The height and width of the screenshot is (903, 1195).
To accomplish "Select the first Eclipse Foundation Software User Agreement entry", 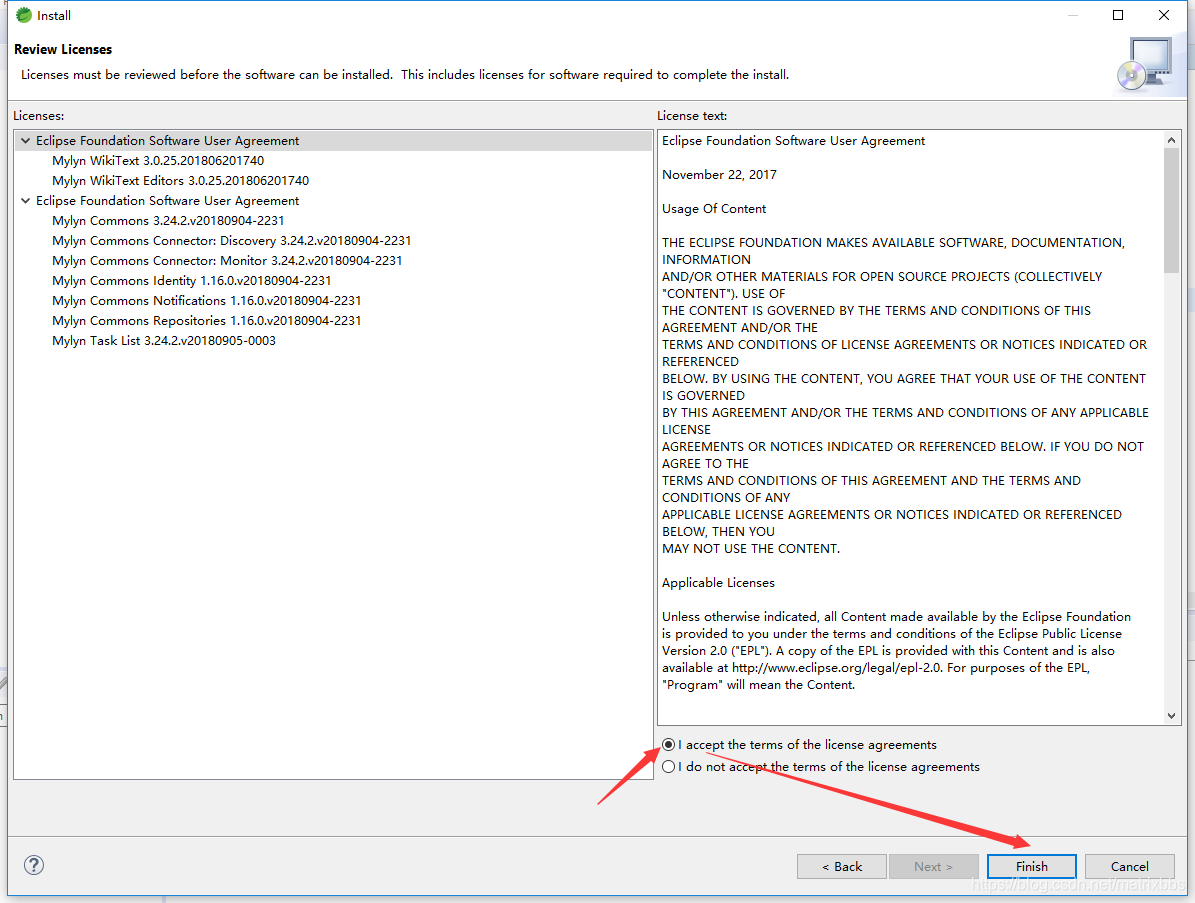I will pos(168,140).
